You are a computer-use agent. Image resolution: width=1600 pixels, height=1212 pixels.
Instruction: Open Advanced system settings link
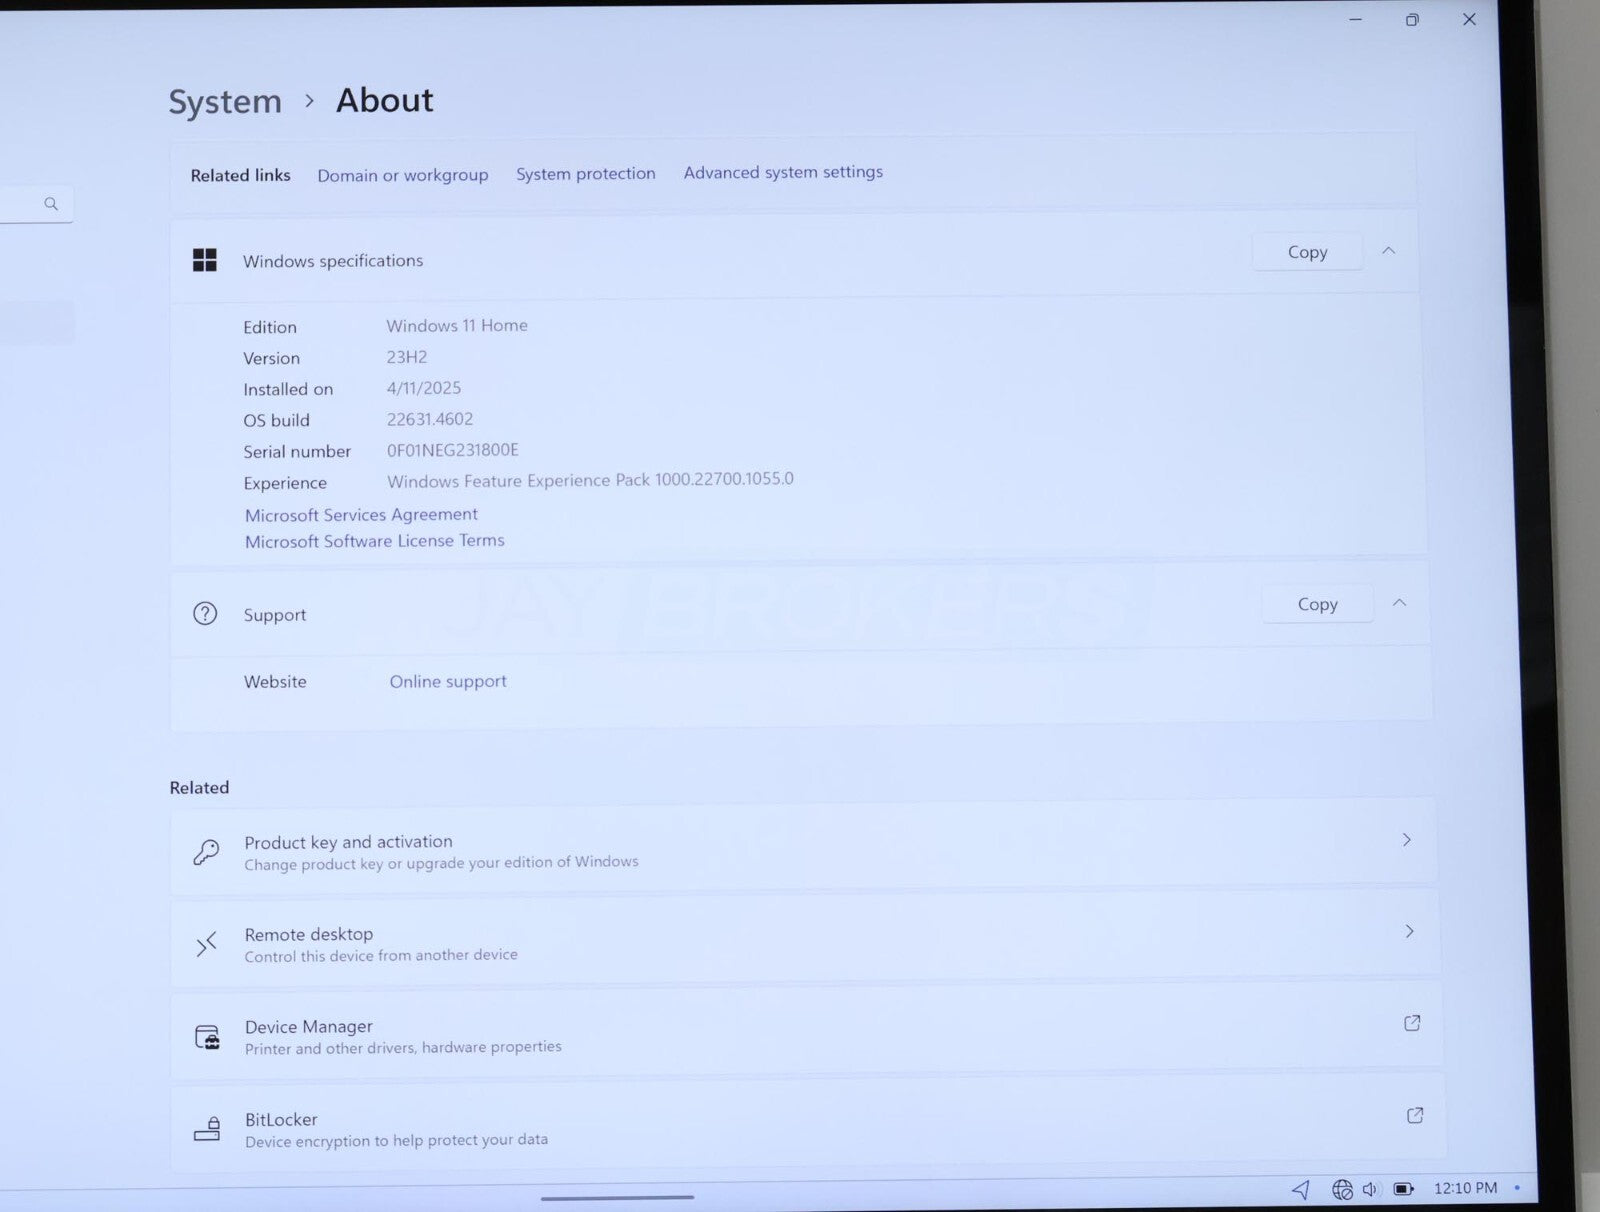tap(783, 172)
